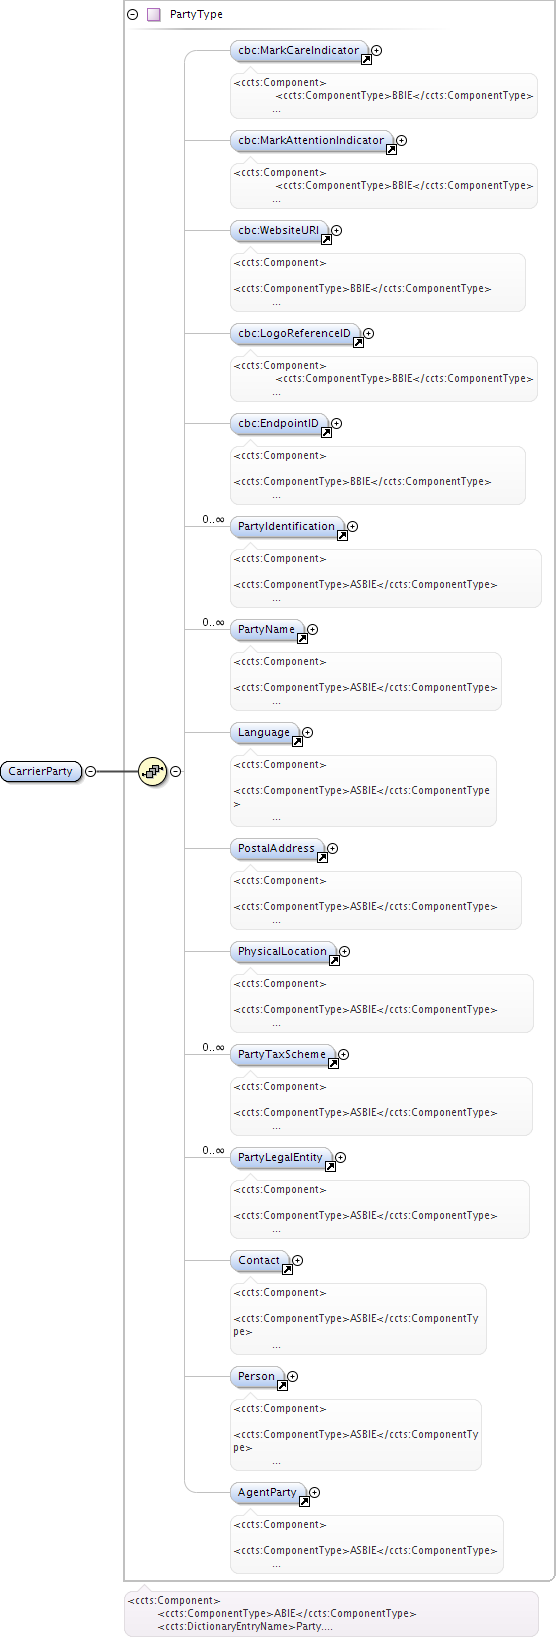Expand the PartyName node

point(313,630)
